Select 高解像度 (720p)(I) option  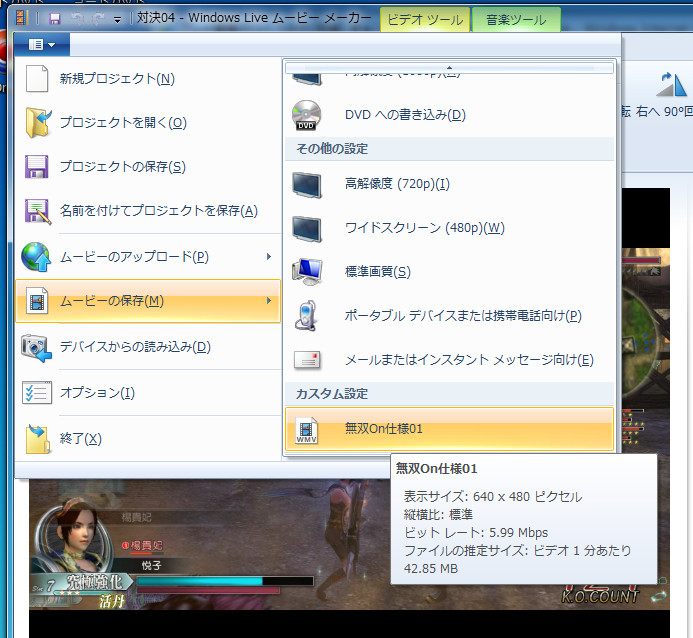tap(449, 184)
